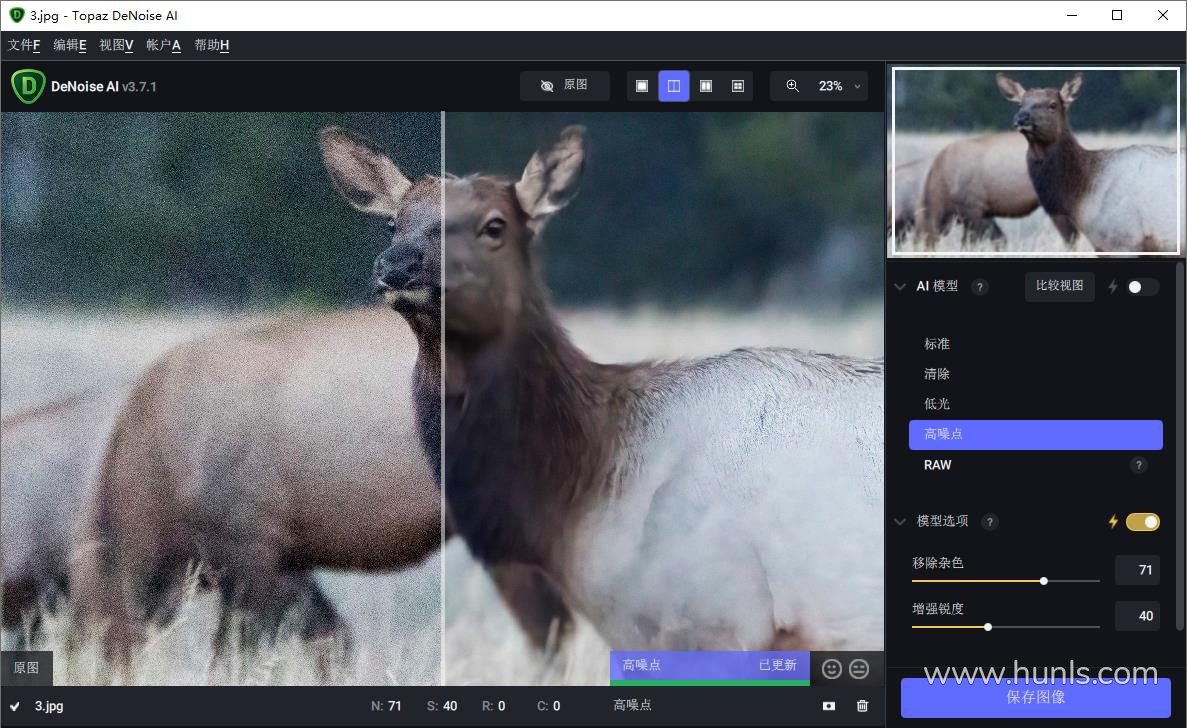This screenshot has width=1187, height=728.
Task: Collapse the AI 模型 section
Action: point(900,287)
